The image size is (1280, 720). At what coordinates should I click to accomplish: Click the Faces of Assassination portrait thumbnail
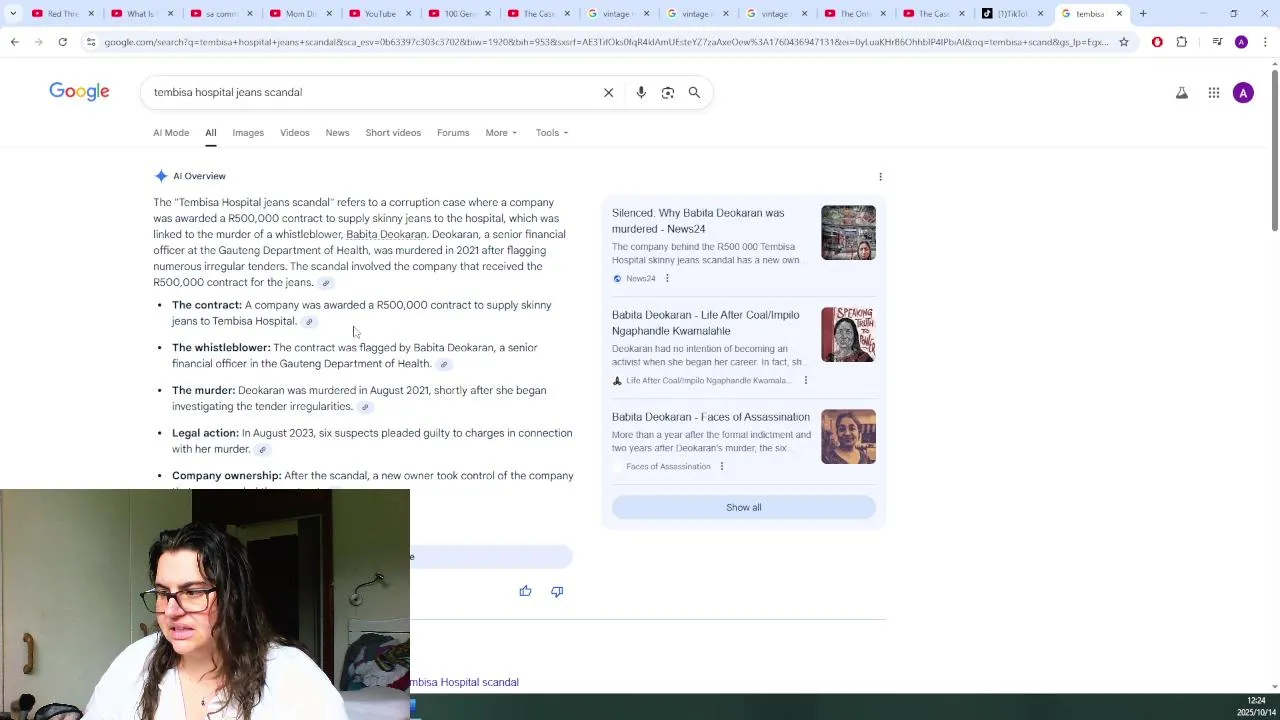[848, 436]
